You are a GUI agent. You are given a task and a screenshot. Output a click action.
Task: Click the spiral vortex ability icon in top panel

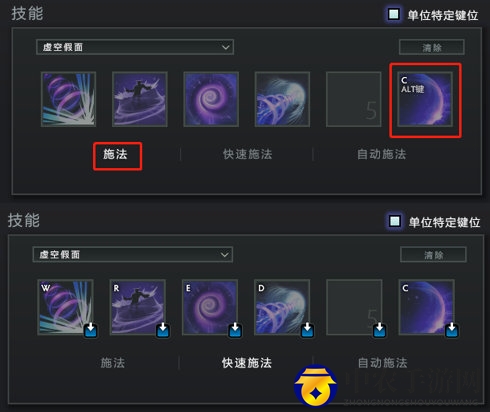point(211,99)
